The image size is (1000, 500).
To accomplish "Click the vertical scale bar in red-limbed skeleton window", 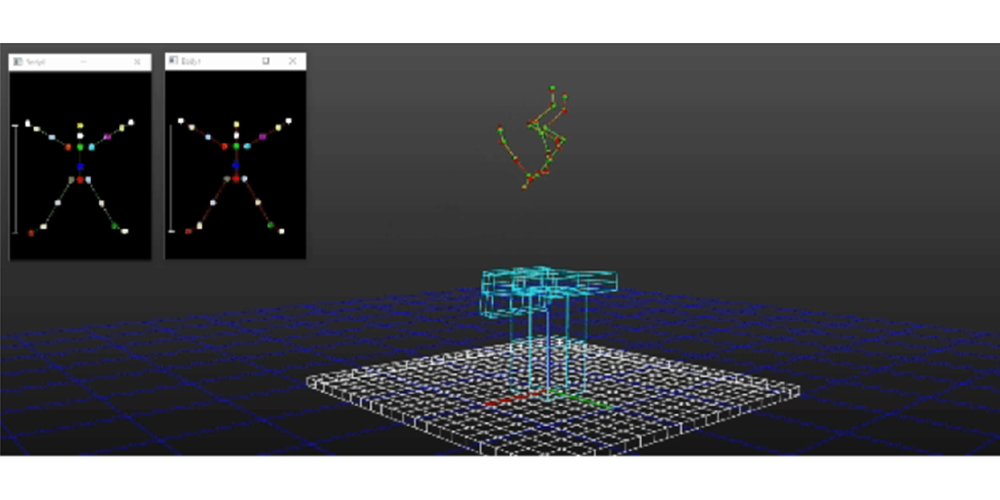I will [x=171, y=178].
